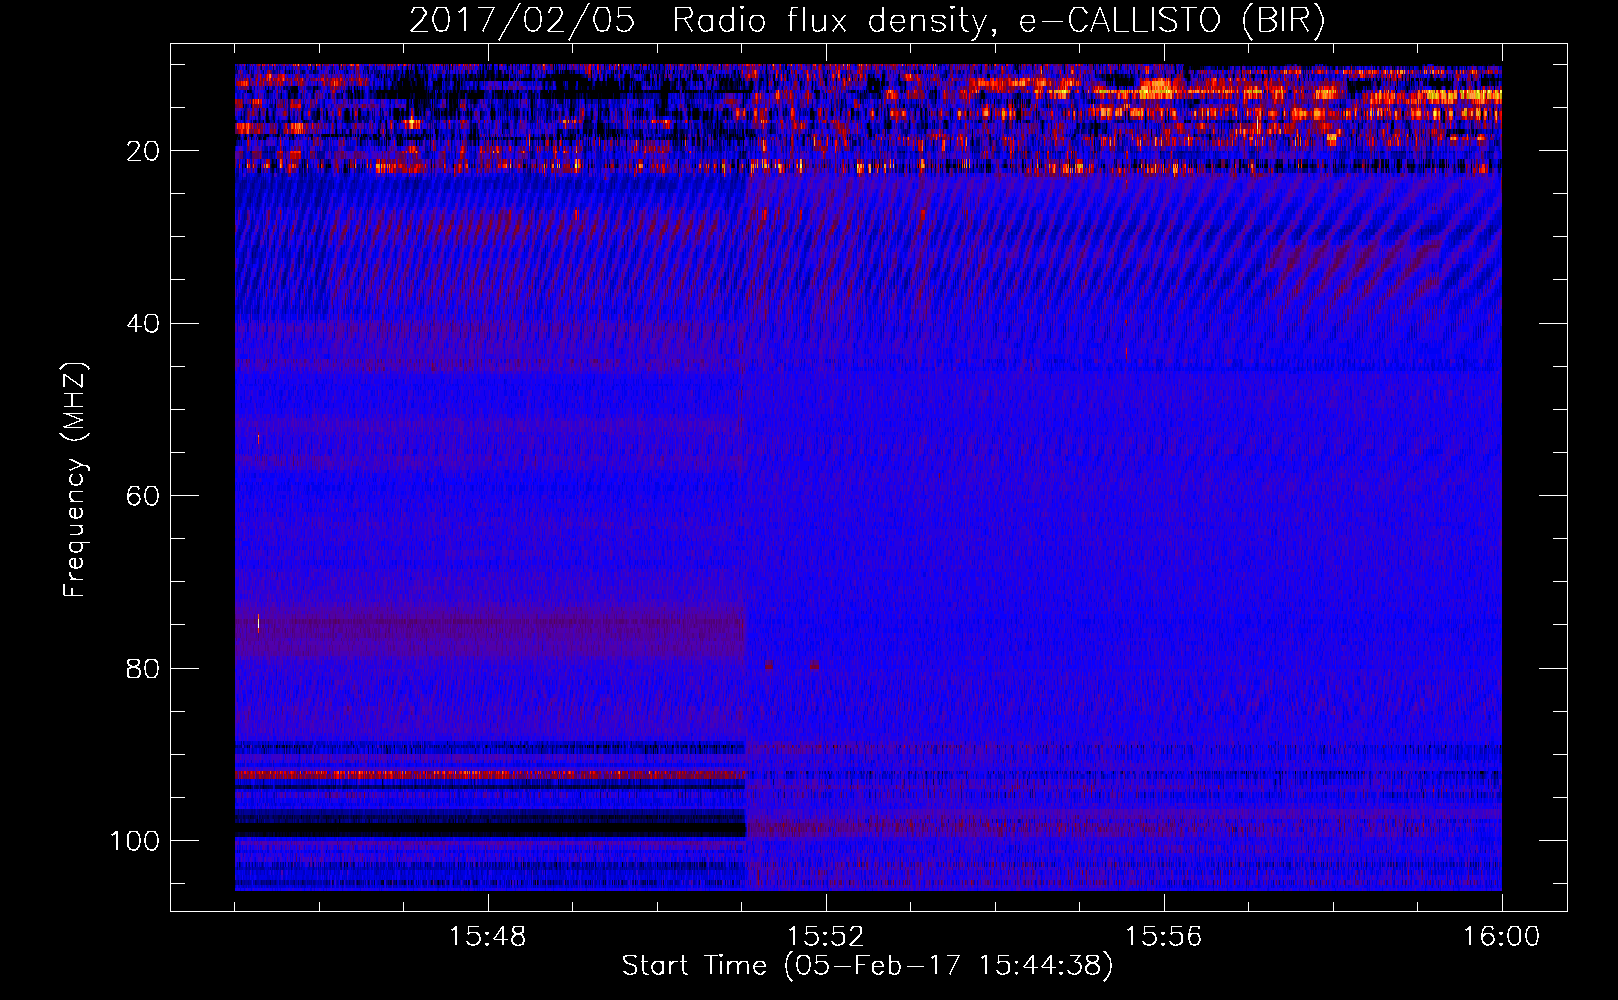Click the plot title 'Radio flux density, e-CALLISTO (BIR)'
Viewport: 1618px width, 1000px height.
tap(998, 21)
